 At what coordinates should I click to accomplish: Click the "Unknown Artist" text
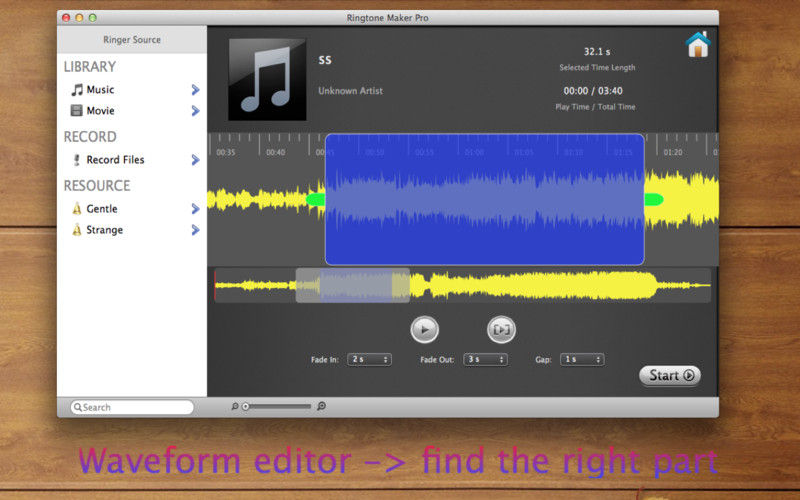pyautogui.click(x=351, y=91)
